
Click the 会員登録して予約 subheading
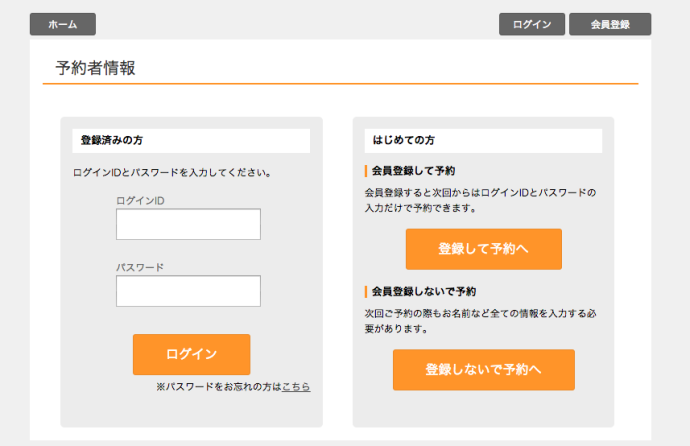pyautogui.click(x=413, y=171)
